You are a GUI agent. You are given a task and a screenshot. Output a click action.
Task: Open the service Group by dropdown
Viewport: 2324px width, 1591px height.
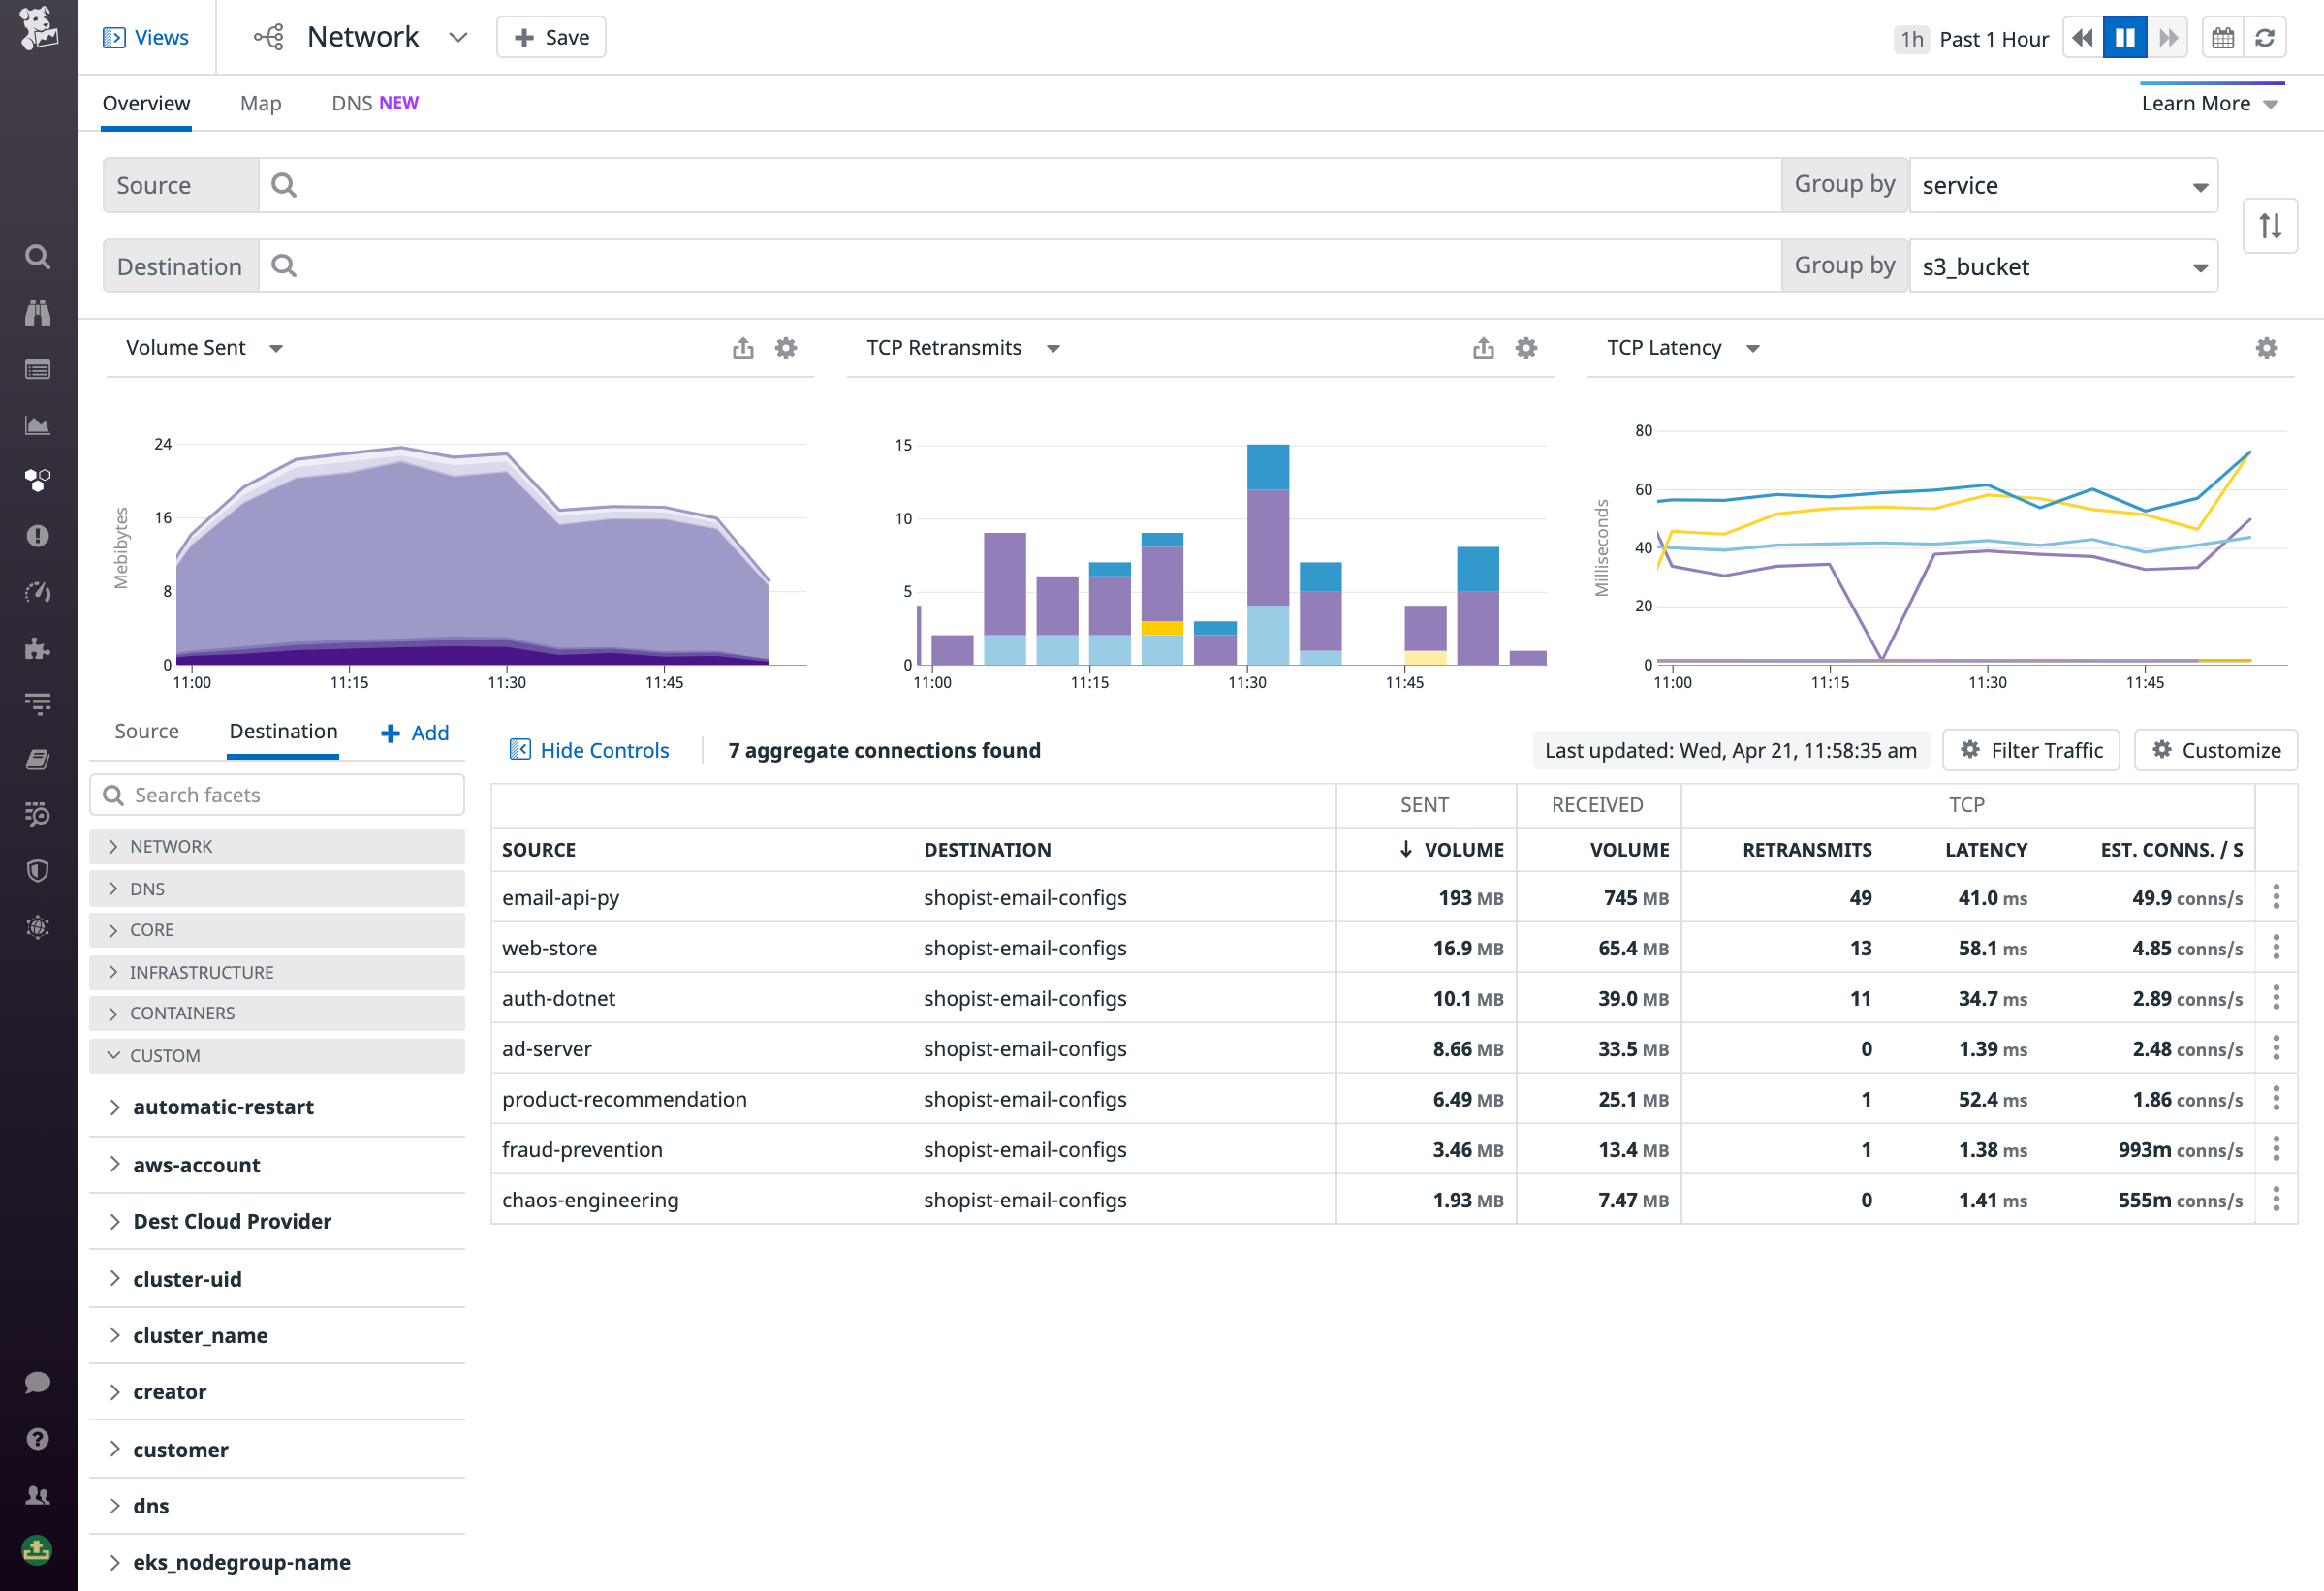point(2064,185)
